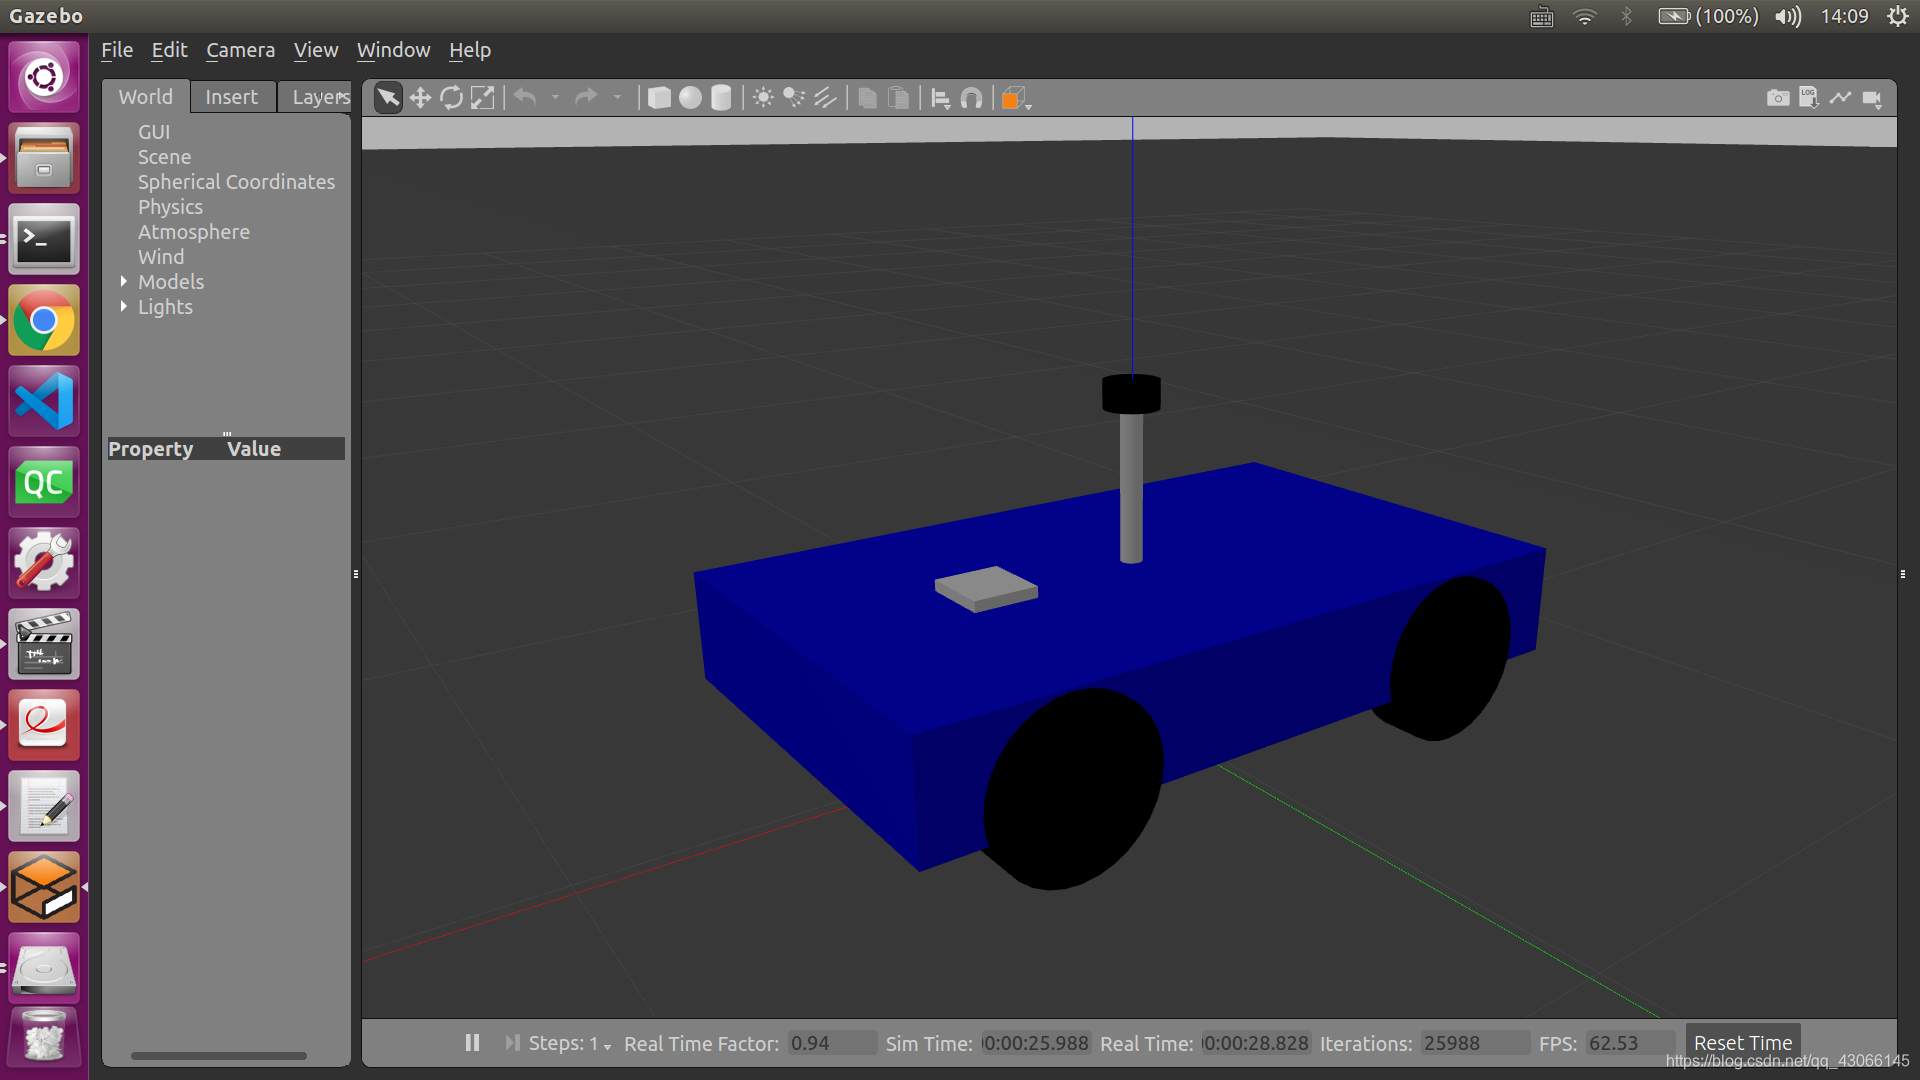Expand the Models tree item
The height and width of the screenshot is (1080, 1920).
tap(124, 282)
